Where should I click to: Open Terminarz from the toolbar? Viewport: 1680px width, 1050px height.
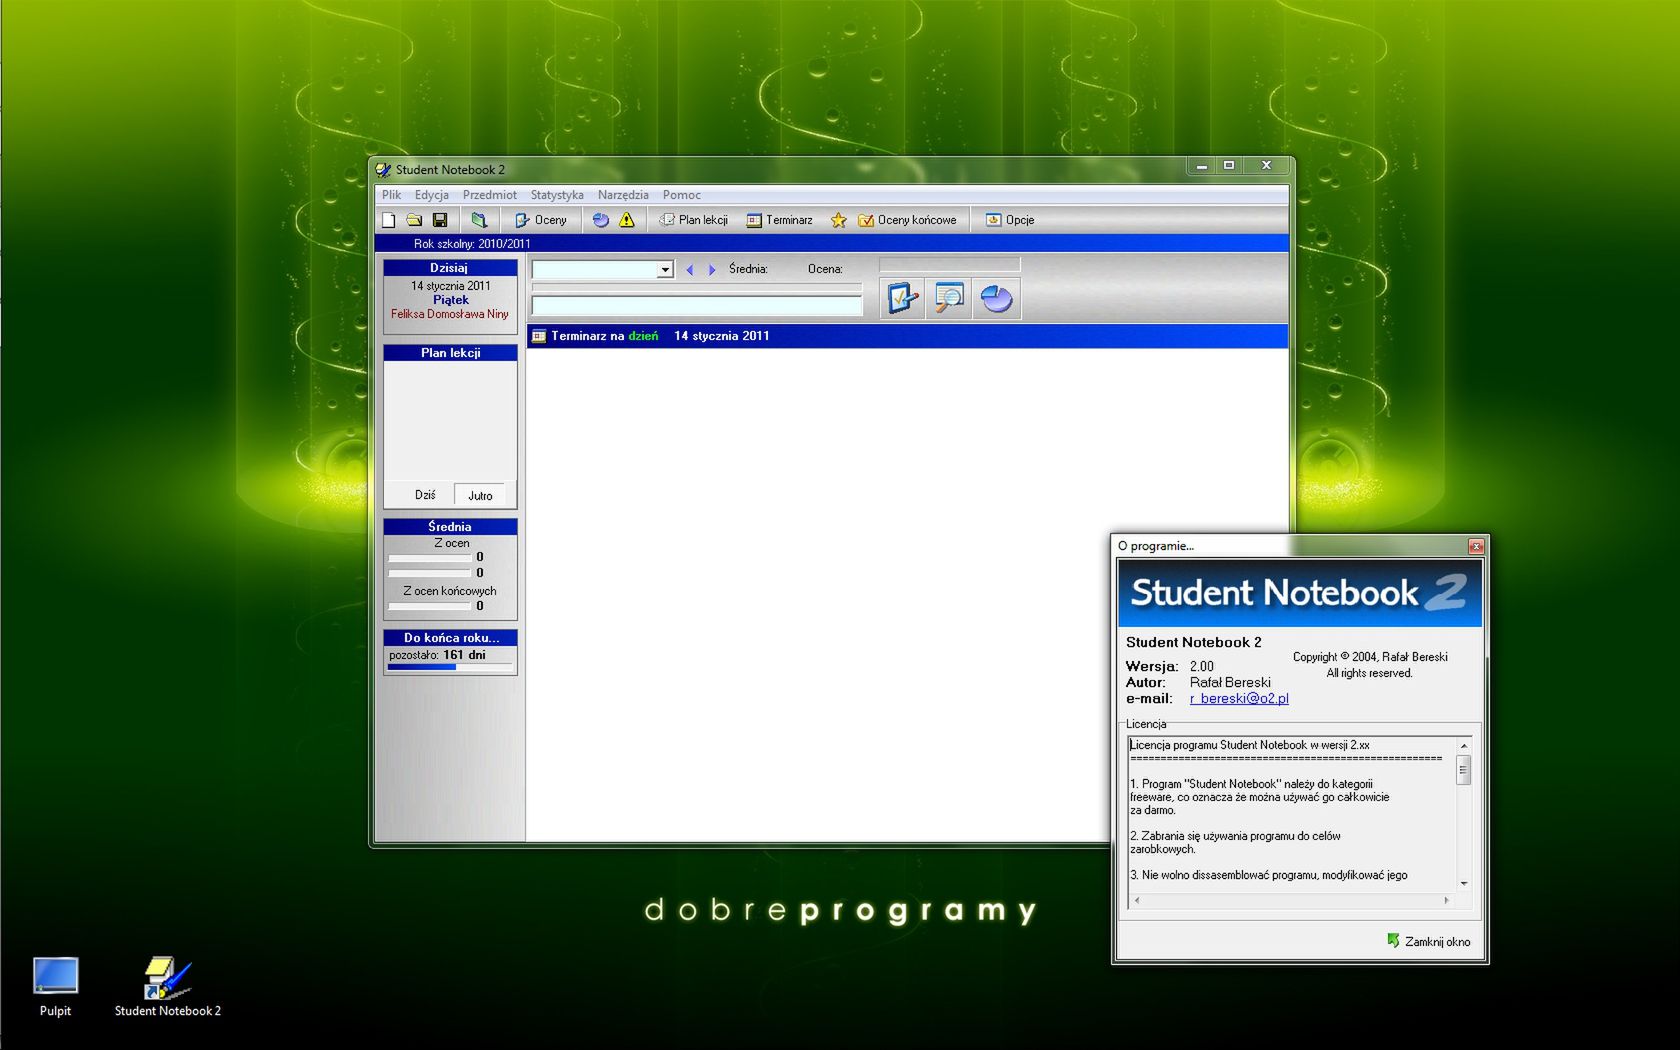(781, 219)
